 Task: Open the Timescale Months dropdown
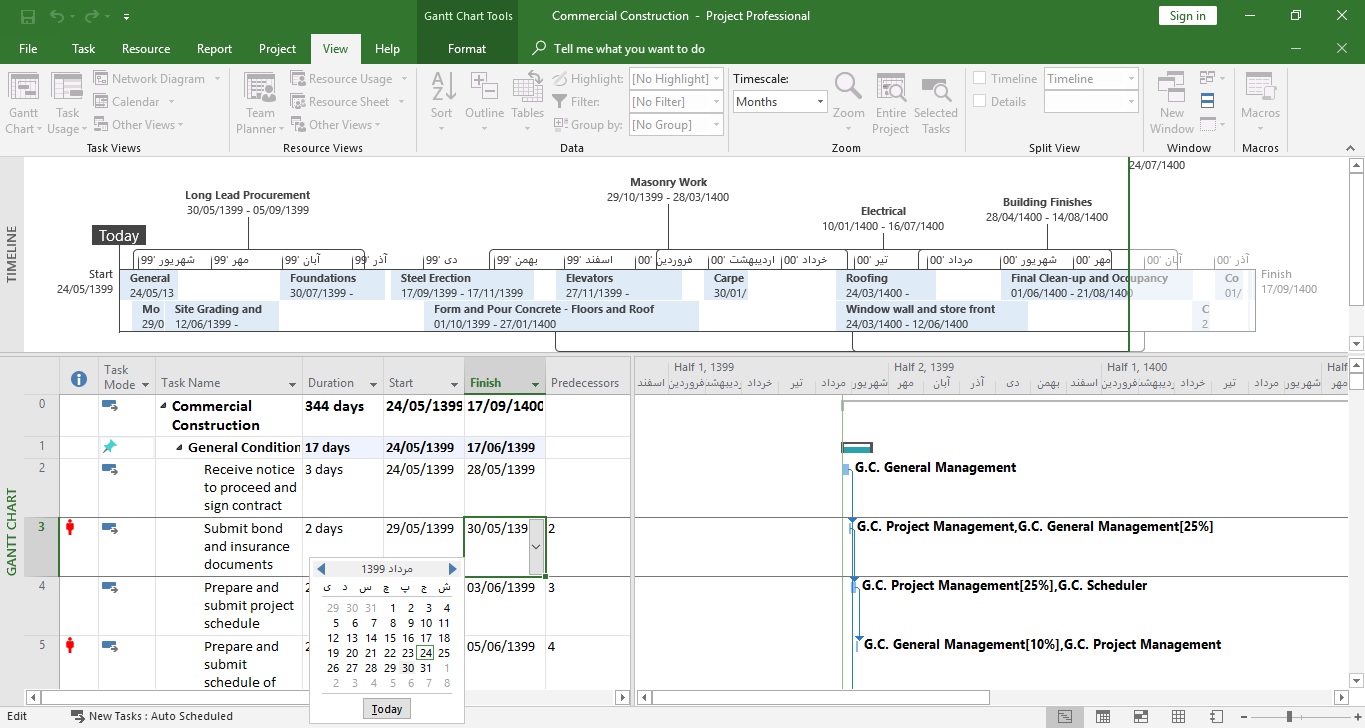(820, 102)
